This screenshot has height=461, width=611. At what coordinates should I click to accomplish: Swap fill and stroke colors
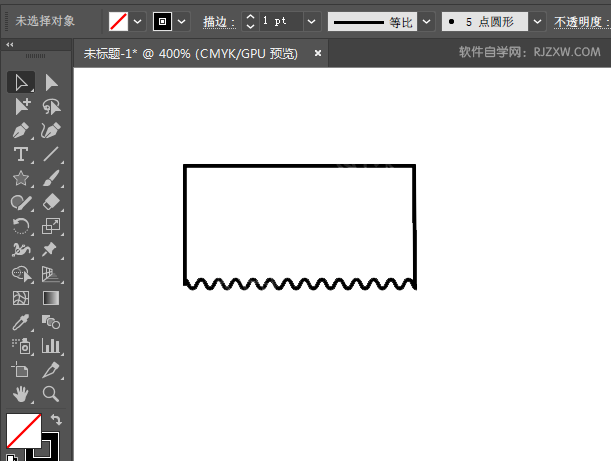pos(57,420)
